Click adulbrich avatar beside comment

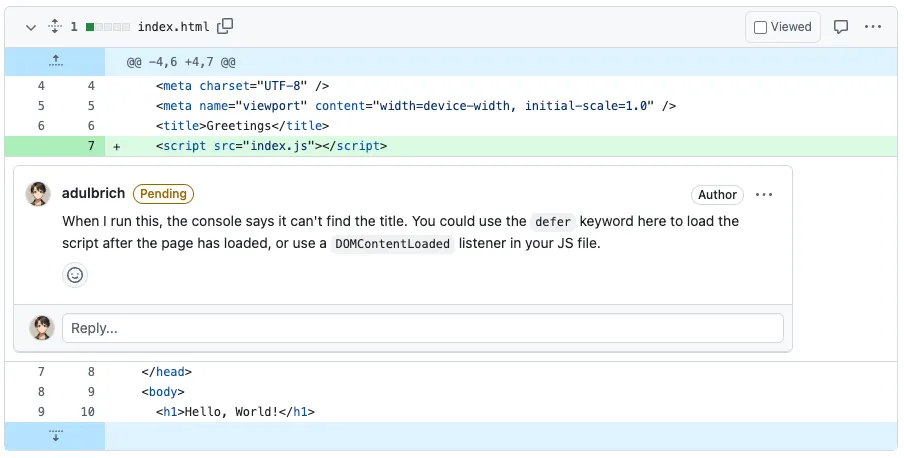coord(38,194)
